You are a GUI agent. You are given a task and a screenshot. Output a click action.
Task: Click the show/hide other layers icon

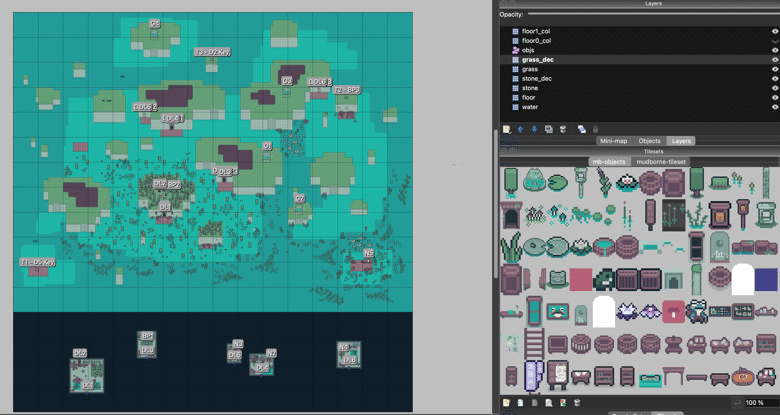pos(582,129)
